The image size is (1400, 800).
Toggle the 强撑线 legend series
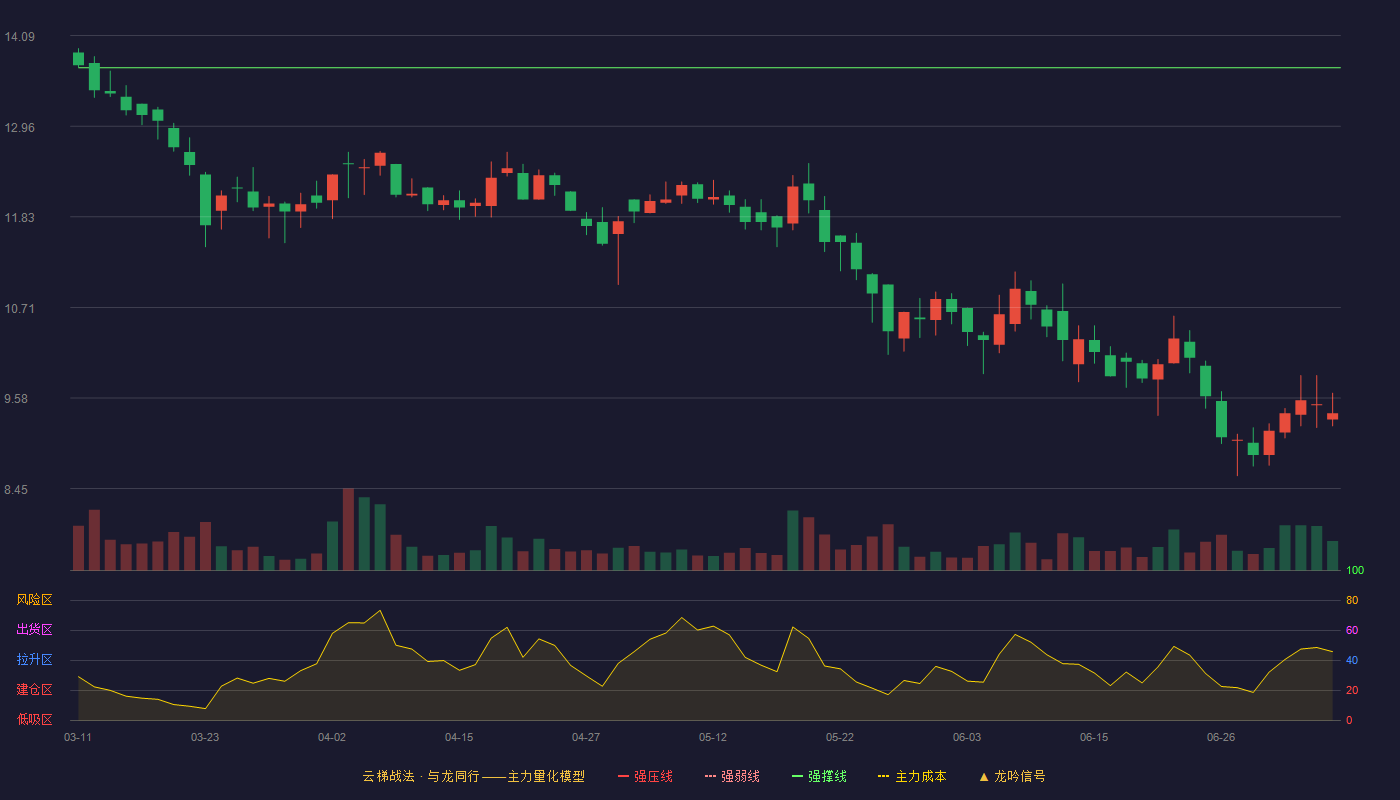tap(819, 776)
